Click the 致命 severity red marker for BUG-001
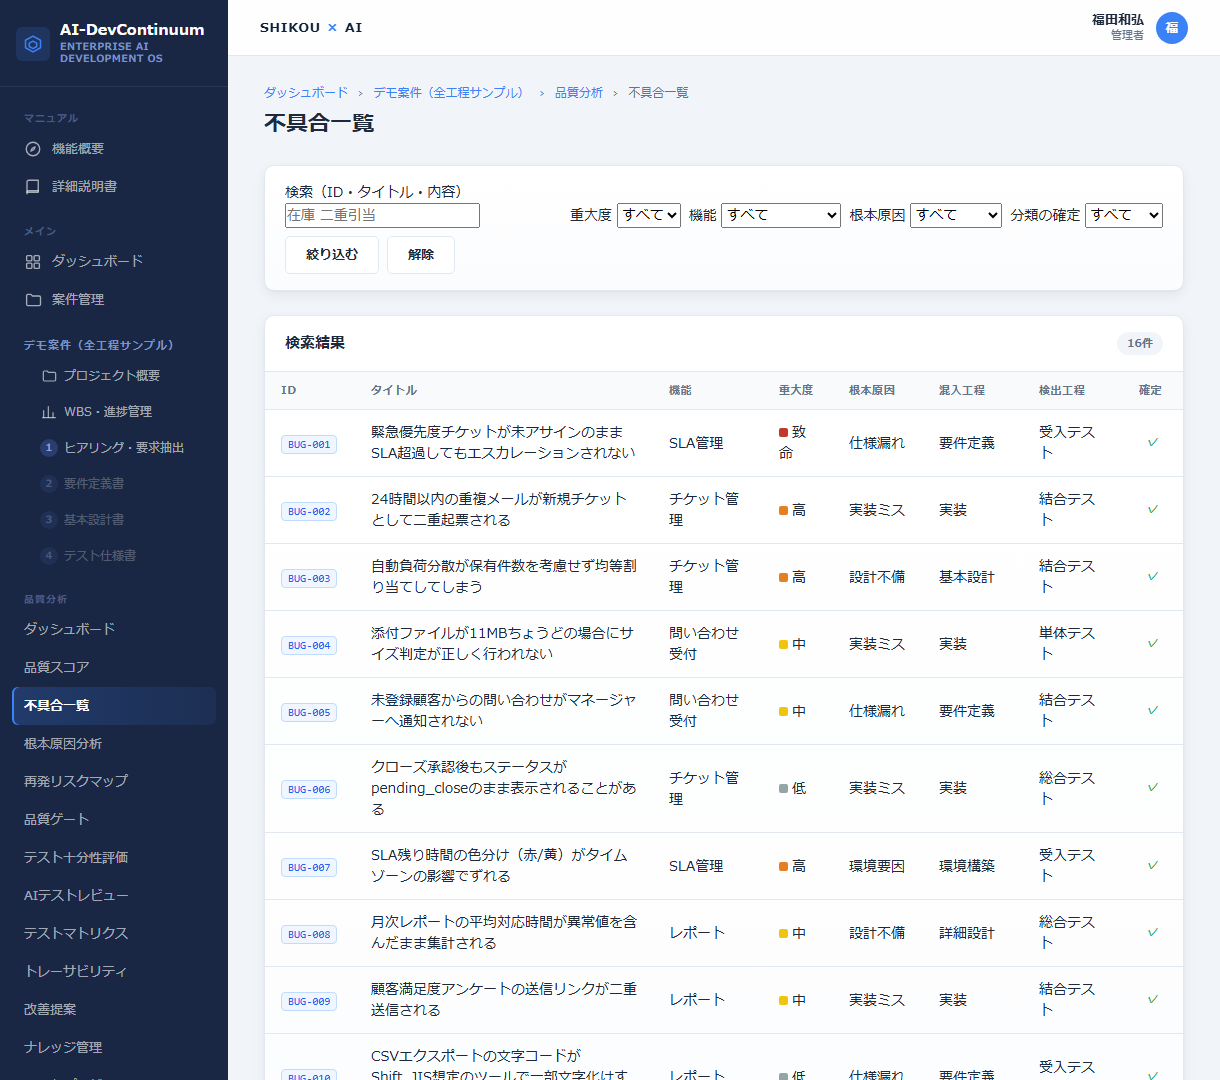1220x1080 pixels. (784, 432)
